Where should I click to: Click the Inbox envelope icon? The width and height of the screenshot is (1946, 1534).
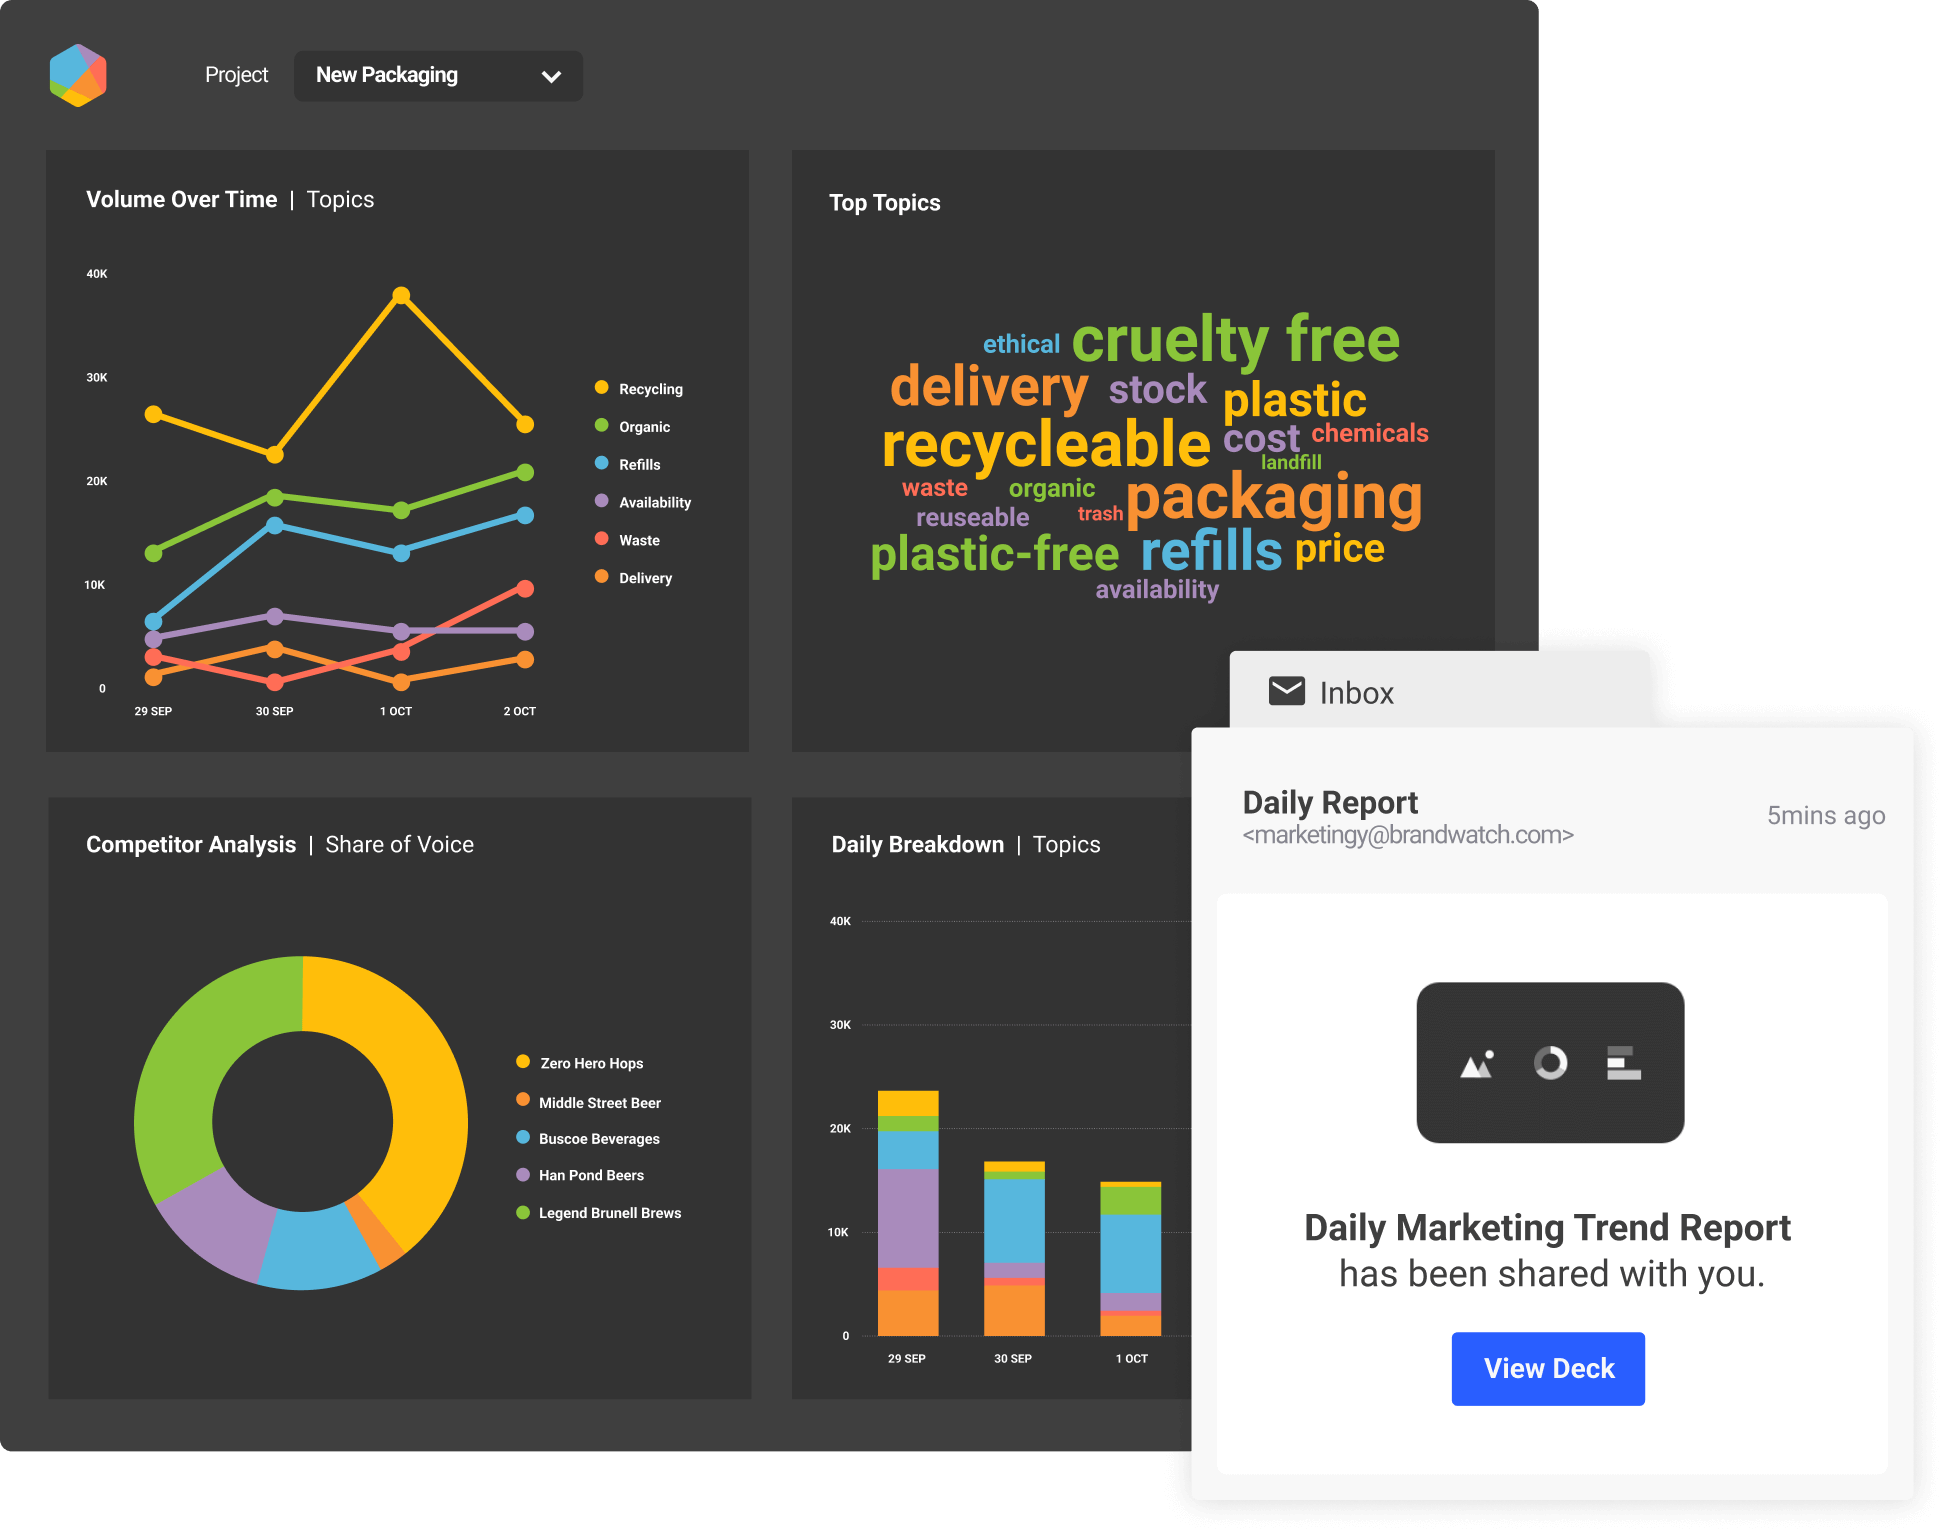pos(1286,691)
